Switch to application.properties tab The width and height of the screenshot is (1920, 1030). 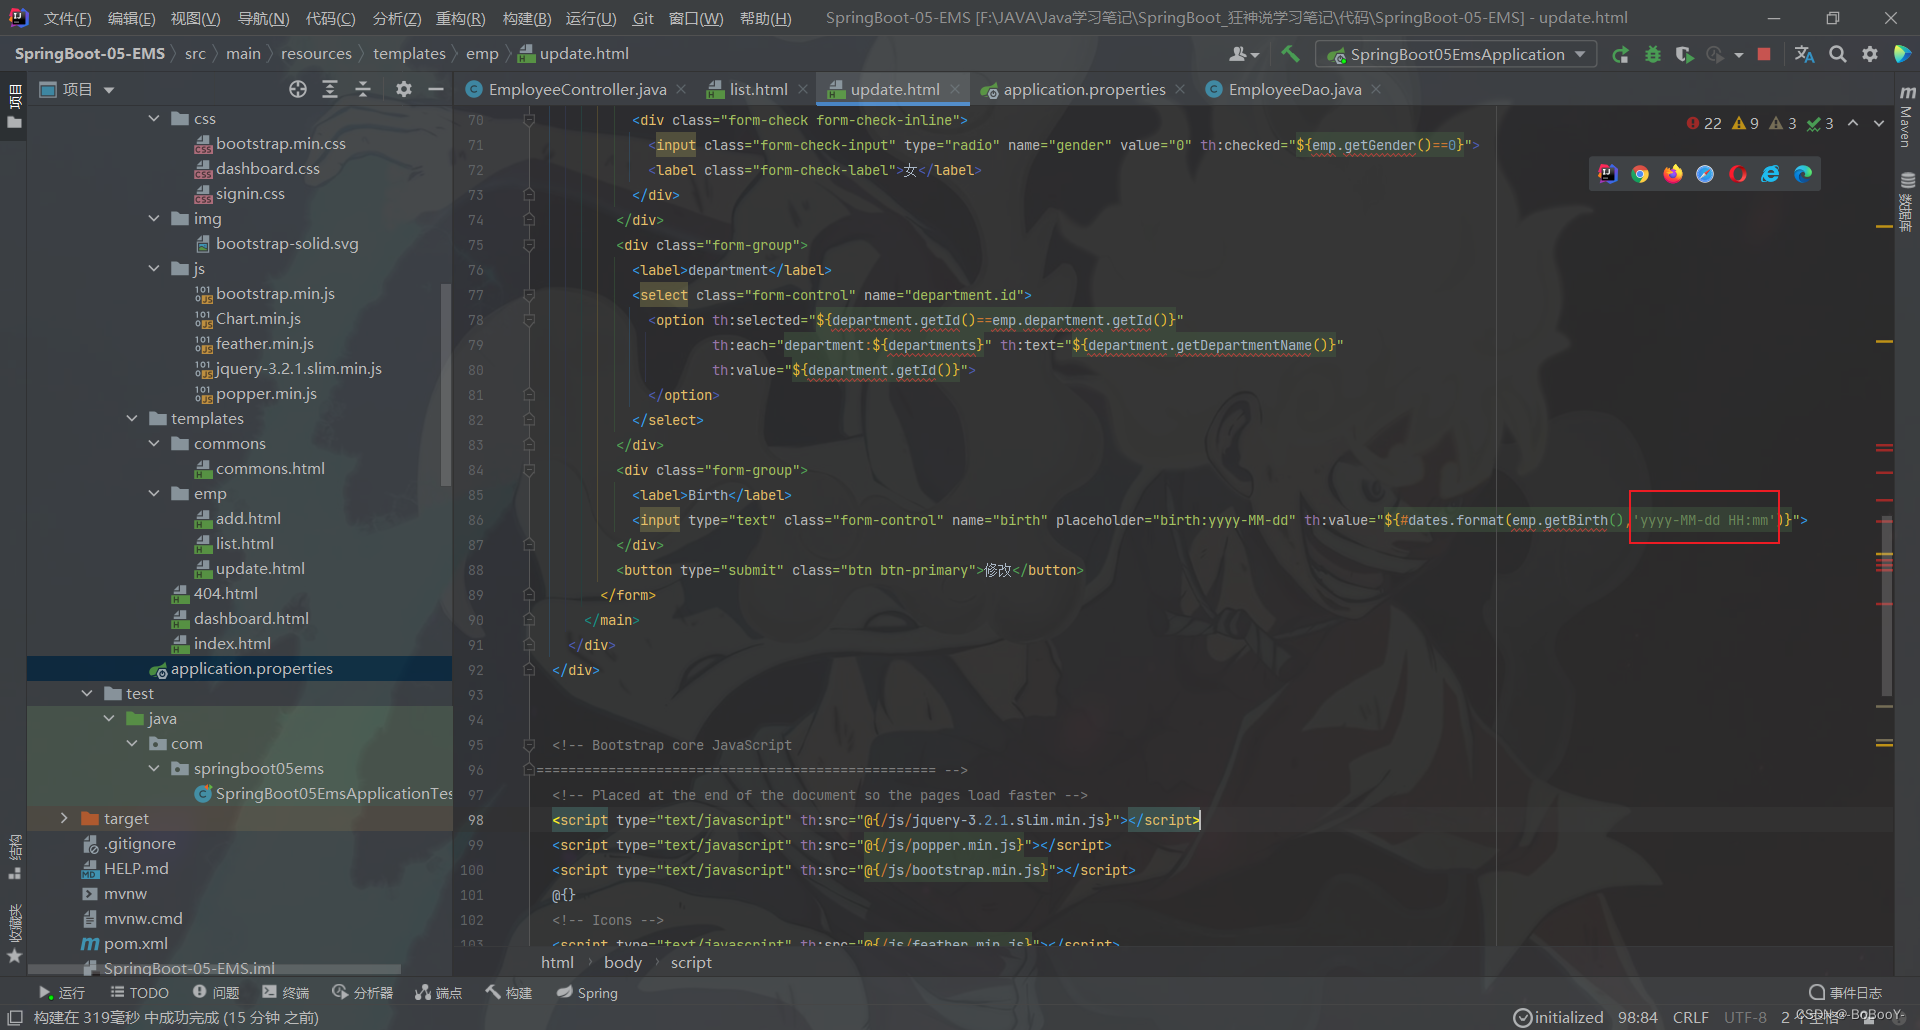[1084, 90]
